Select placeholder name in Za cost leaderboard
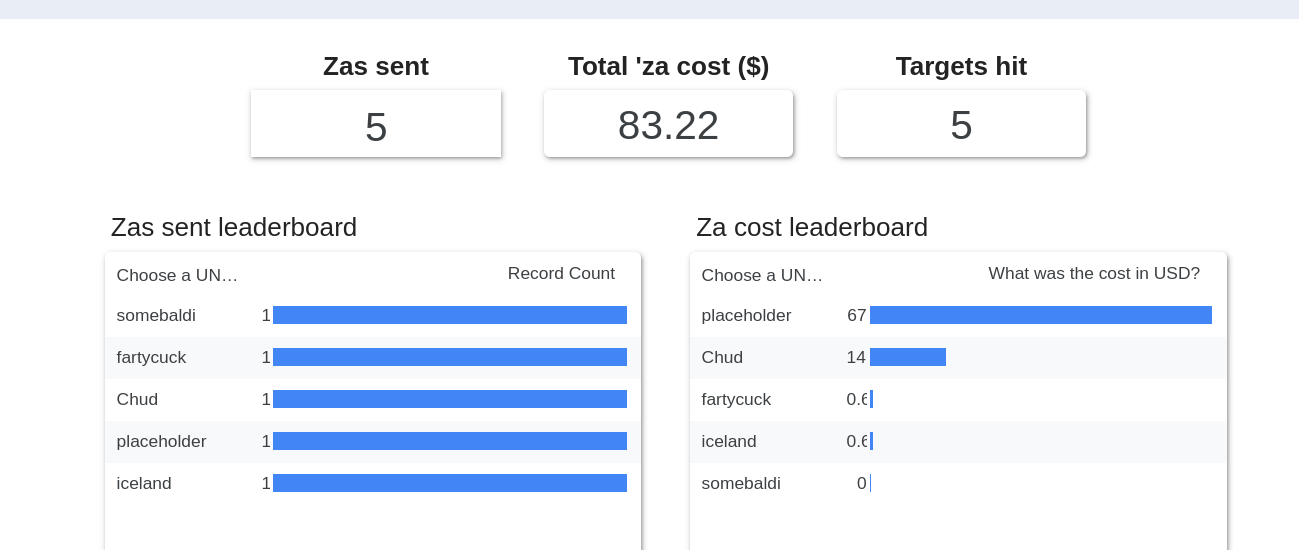The width and height of the screenshot is (1299, 550). pyautogui.click(x=746, y=316)
